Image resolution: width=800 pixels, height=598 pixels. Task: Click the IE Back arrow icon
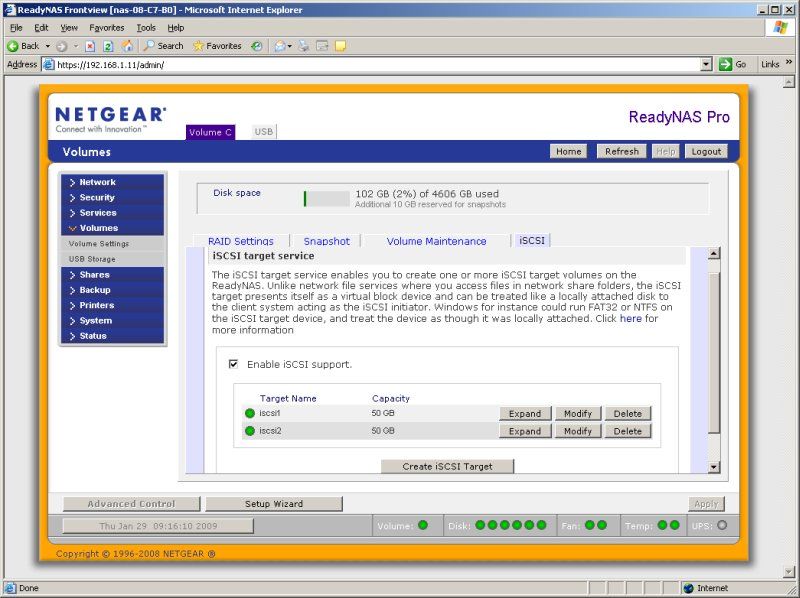(x=13, y=46)
